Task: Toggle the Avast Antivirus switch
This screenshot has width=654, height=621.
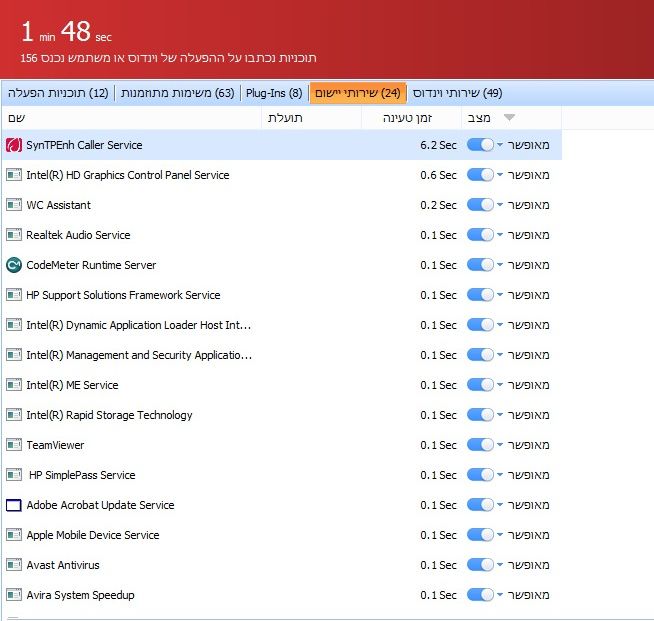Action: 480,565
